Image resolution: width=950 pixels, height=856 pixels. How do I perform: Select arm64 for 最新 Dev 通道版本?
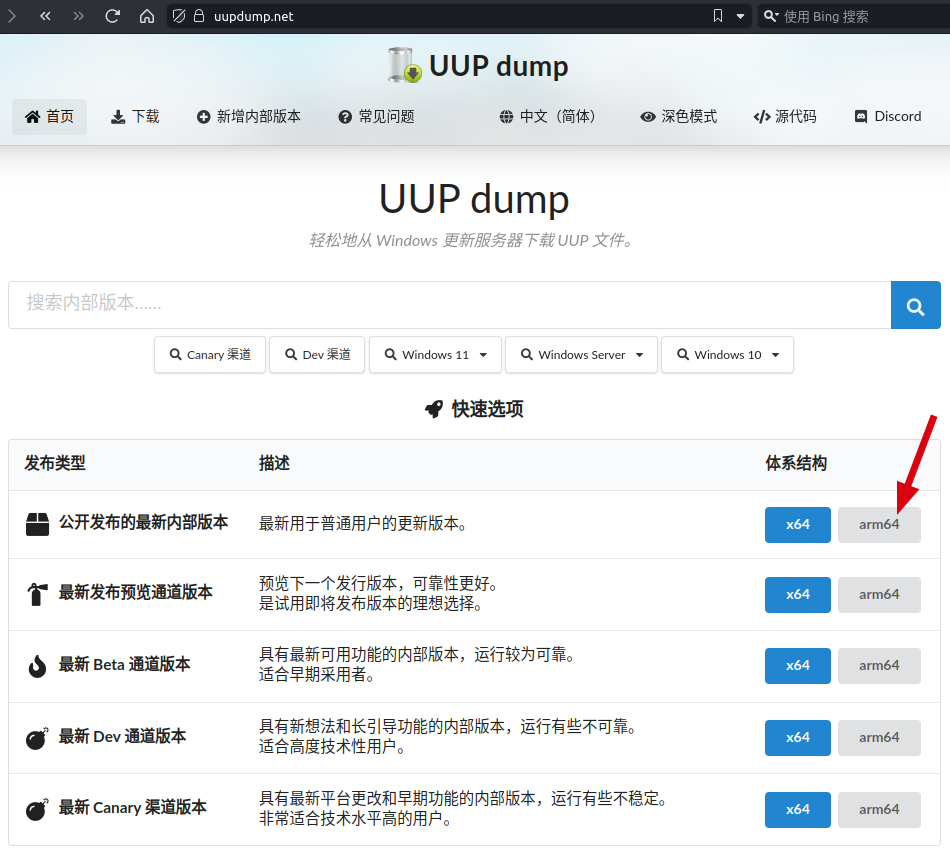tap(879, 738)
